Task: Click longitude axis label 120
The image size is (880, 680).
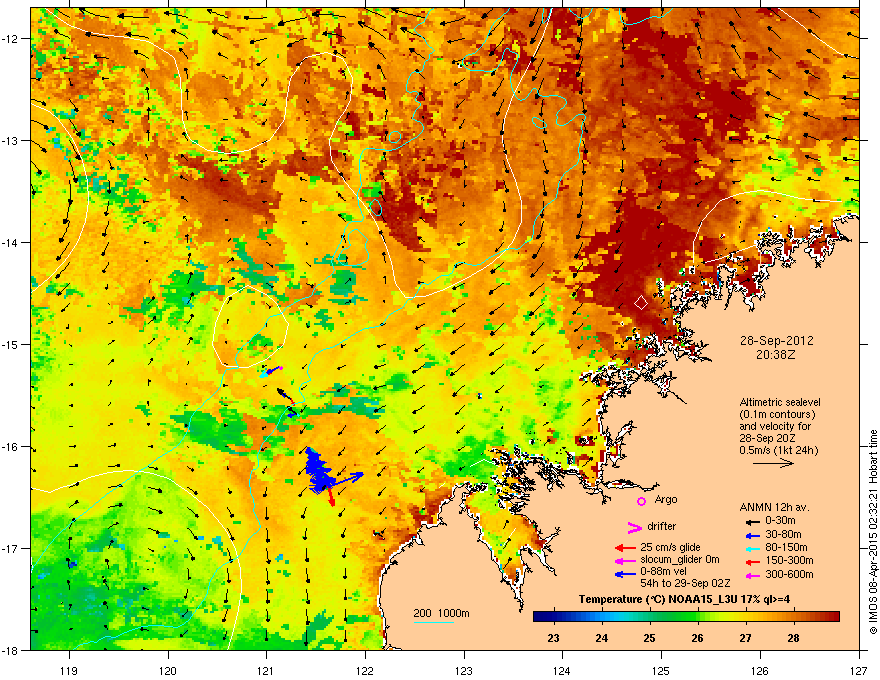Action: pyautogui.click(x=168, y=670)
